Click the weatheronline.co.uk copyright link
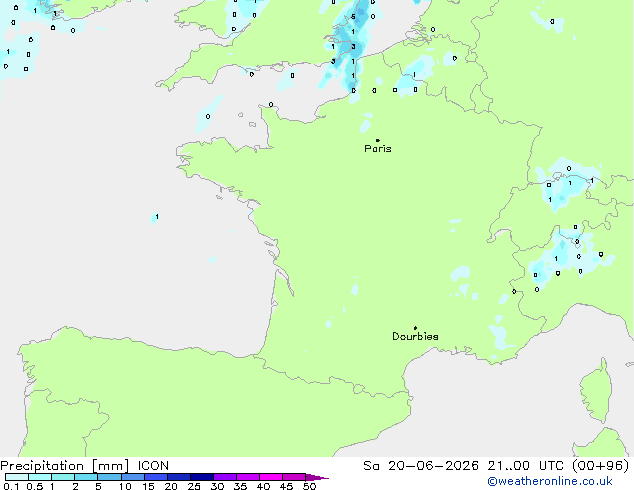This screenshot has height=490, width=634. coord(550,482)
